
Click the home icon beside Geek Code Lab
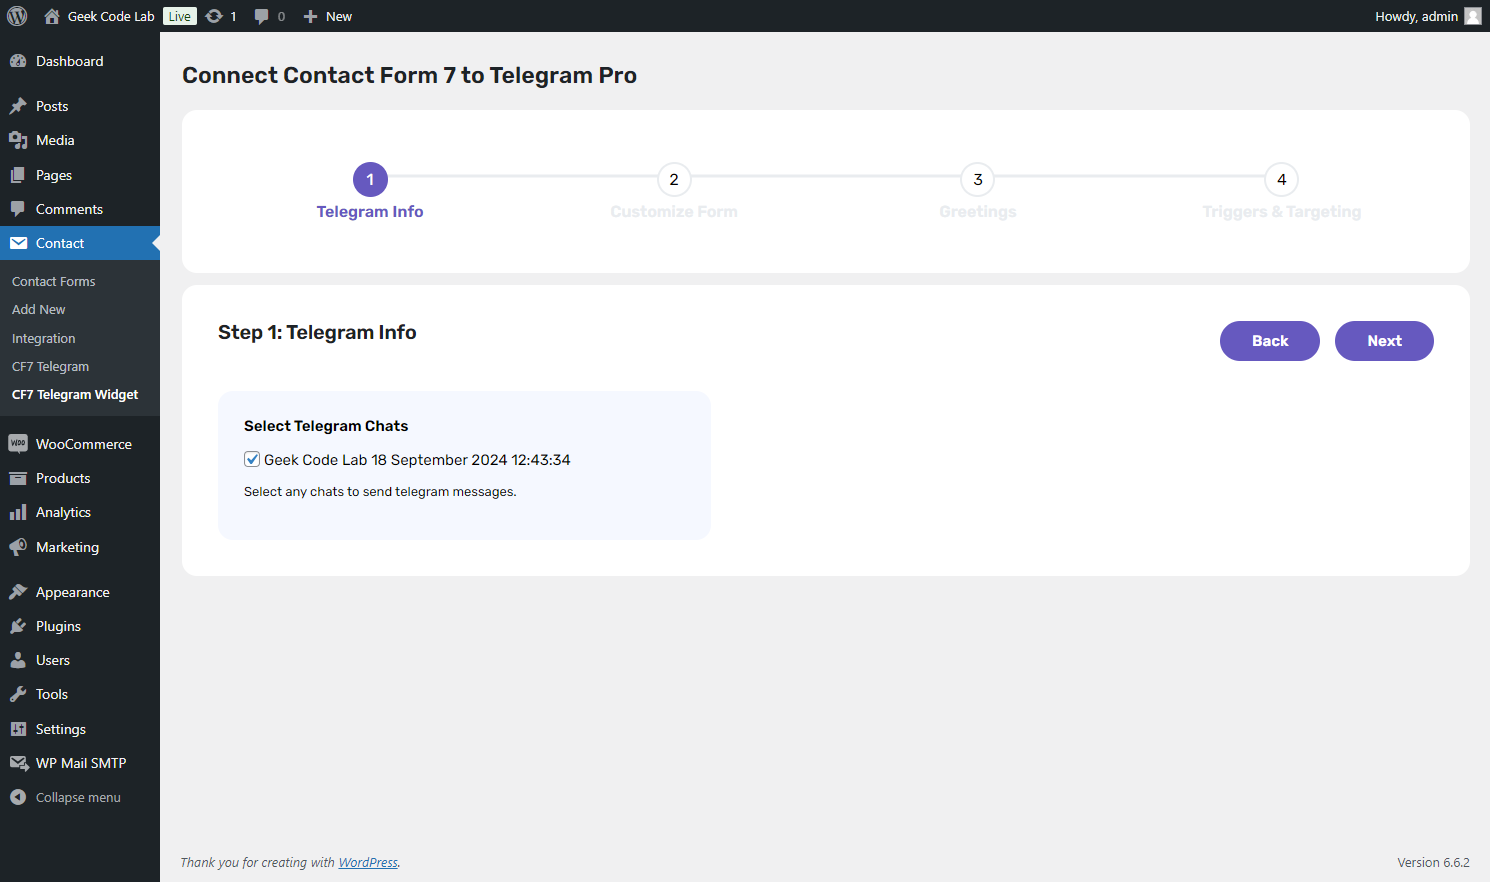(52, 16)
